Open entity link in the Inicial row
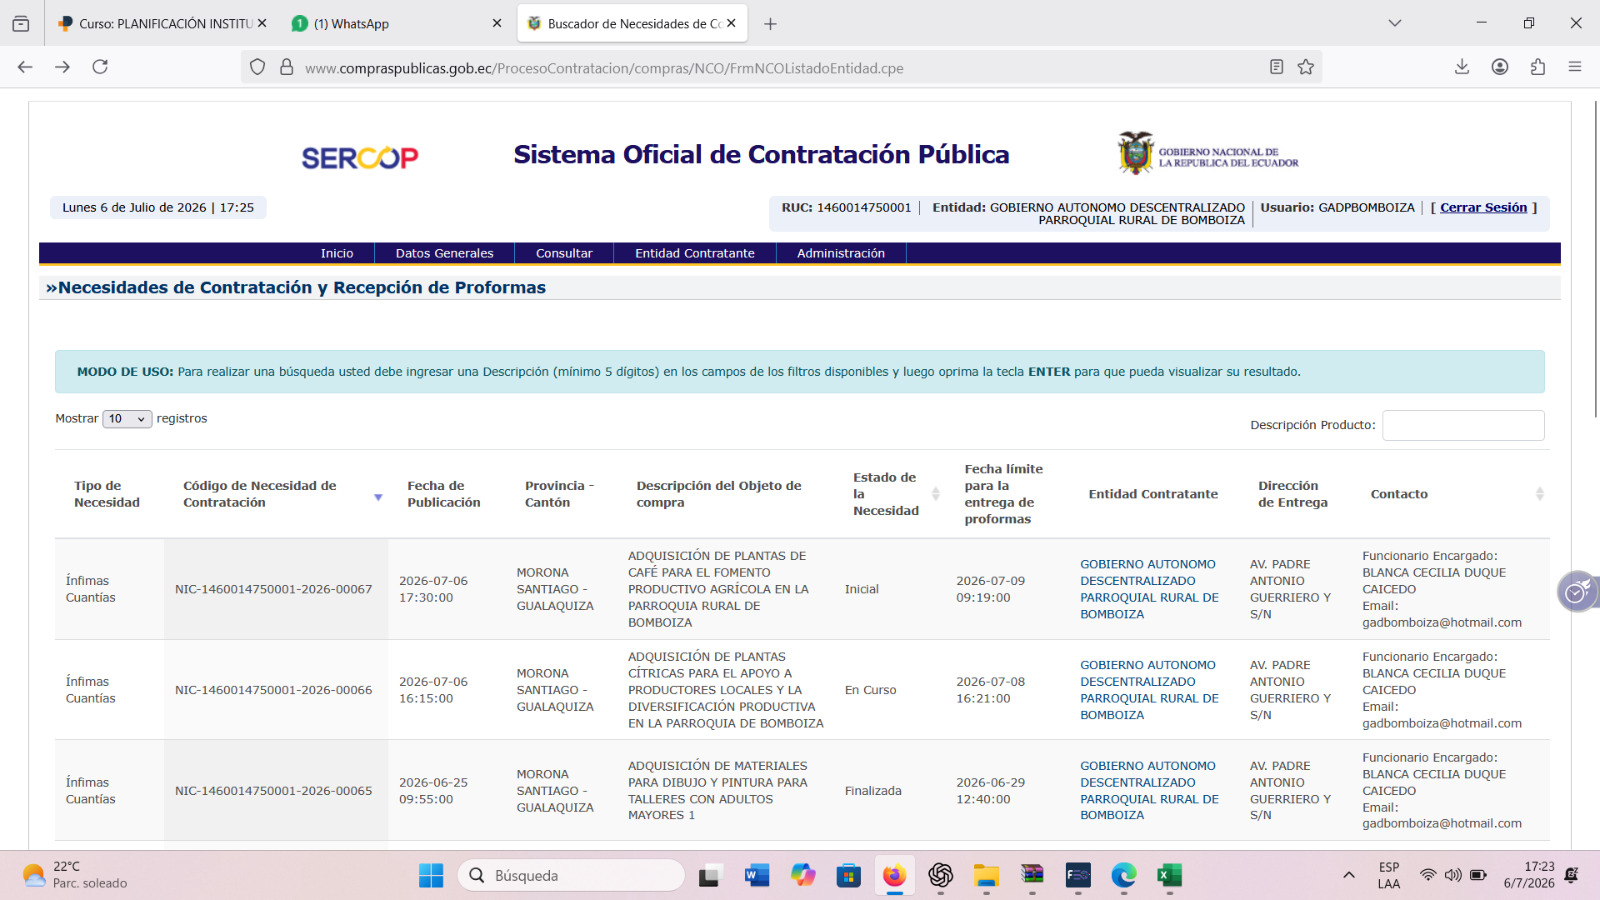Image resolution: width=1600 pixels, height=900 pixels. pos(1149,589)
